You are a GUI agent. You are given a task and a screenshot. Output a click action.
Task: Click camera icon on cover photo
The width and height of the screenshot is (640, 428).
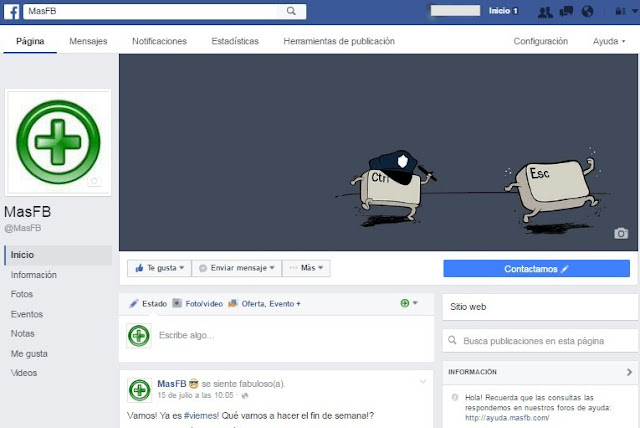(620, 234)
